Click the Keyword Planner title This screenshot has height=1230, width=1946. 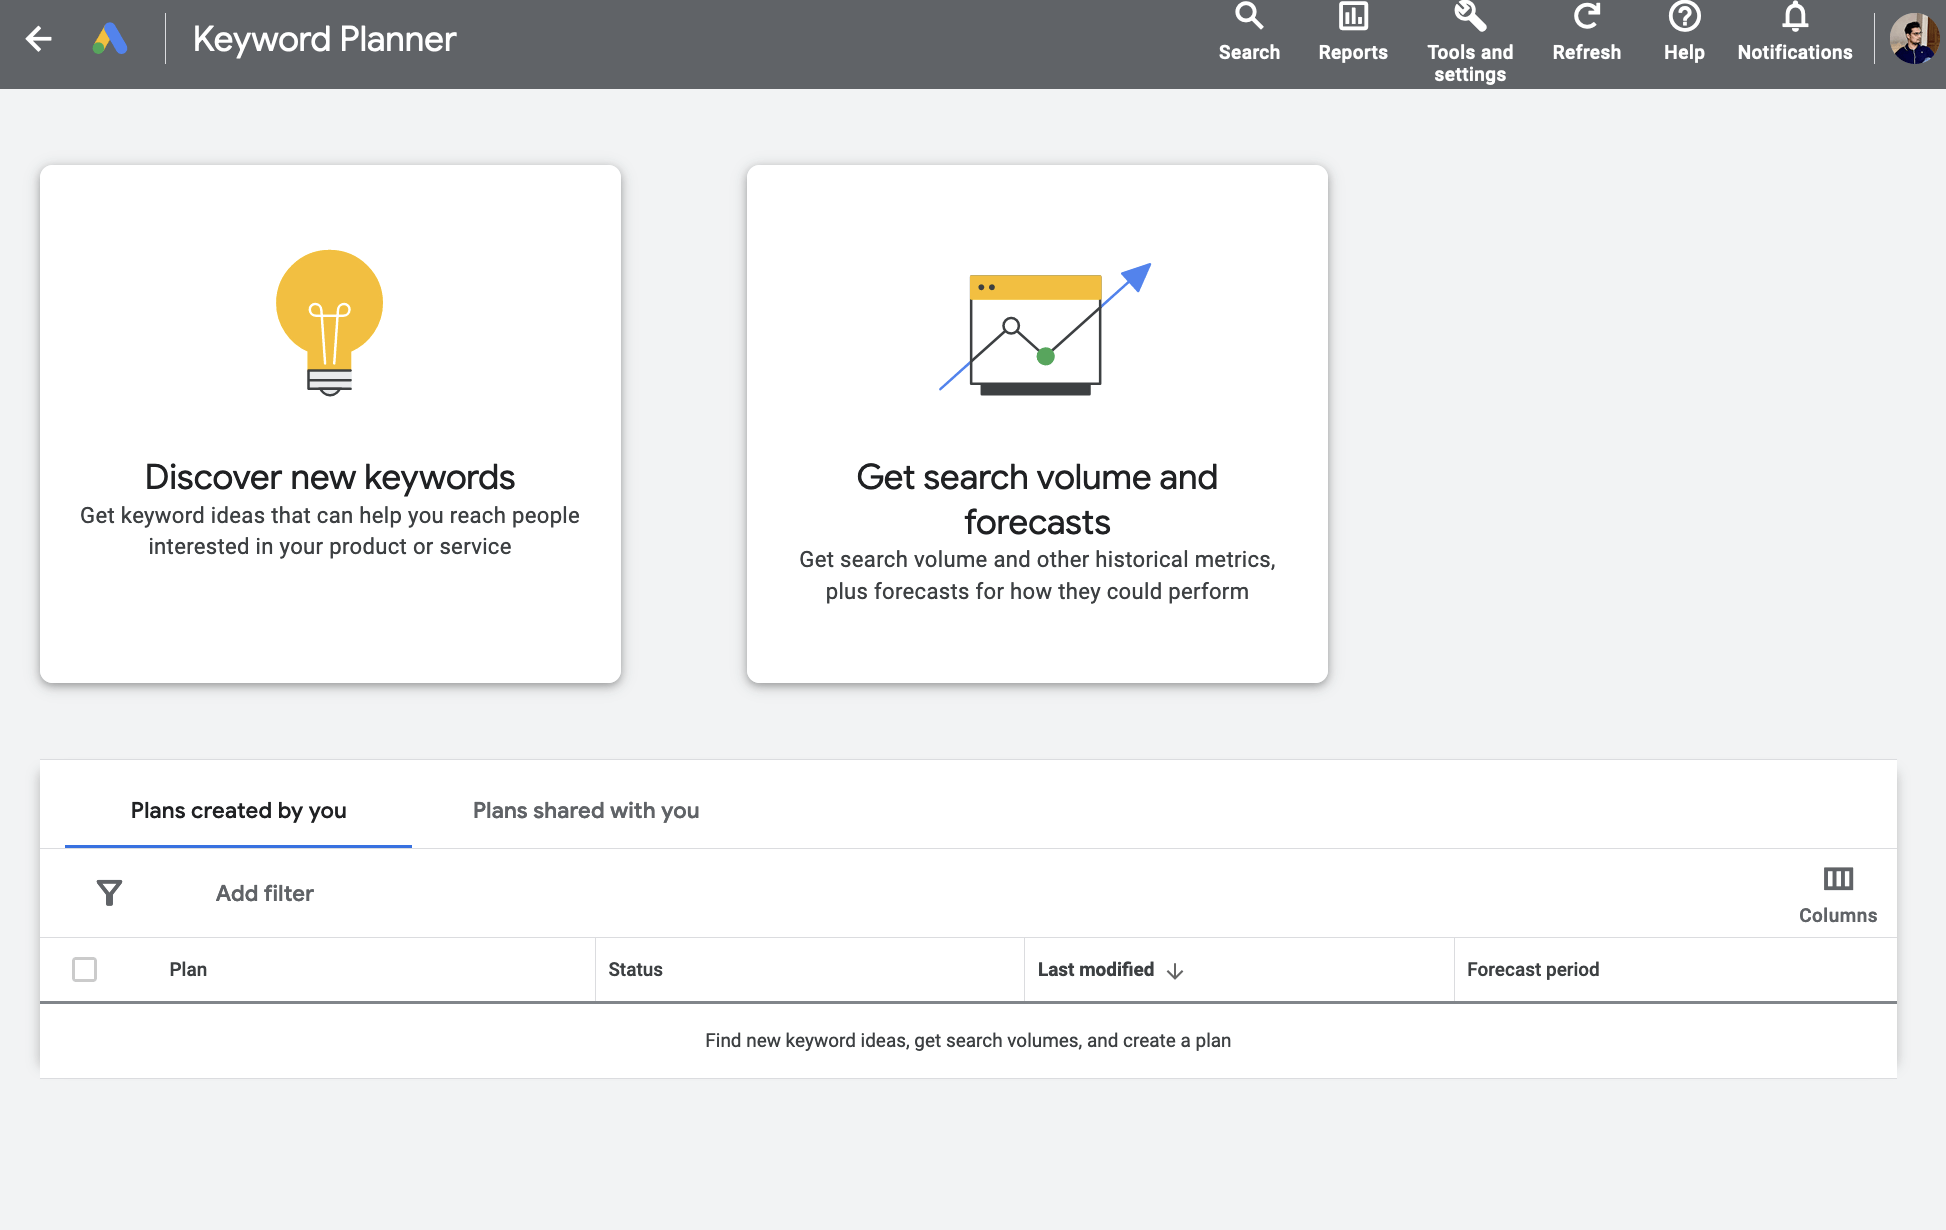click(324, 39)
